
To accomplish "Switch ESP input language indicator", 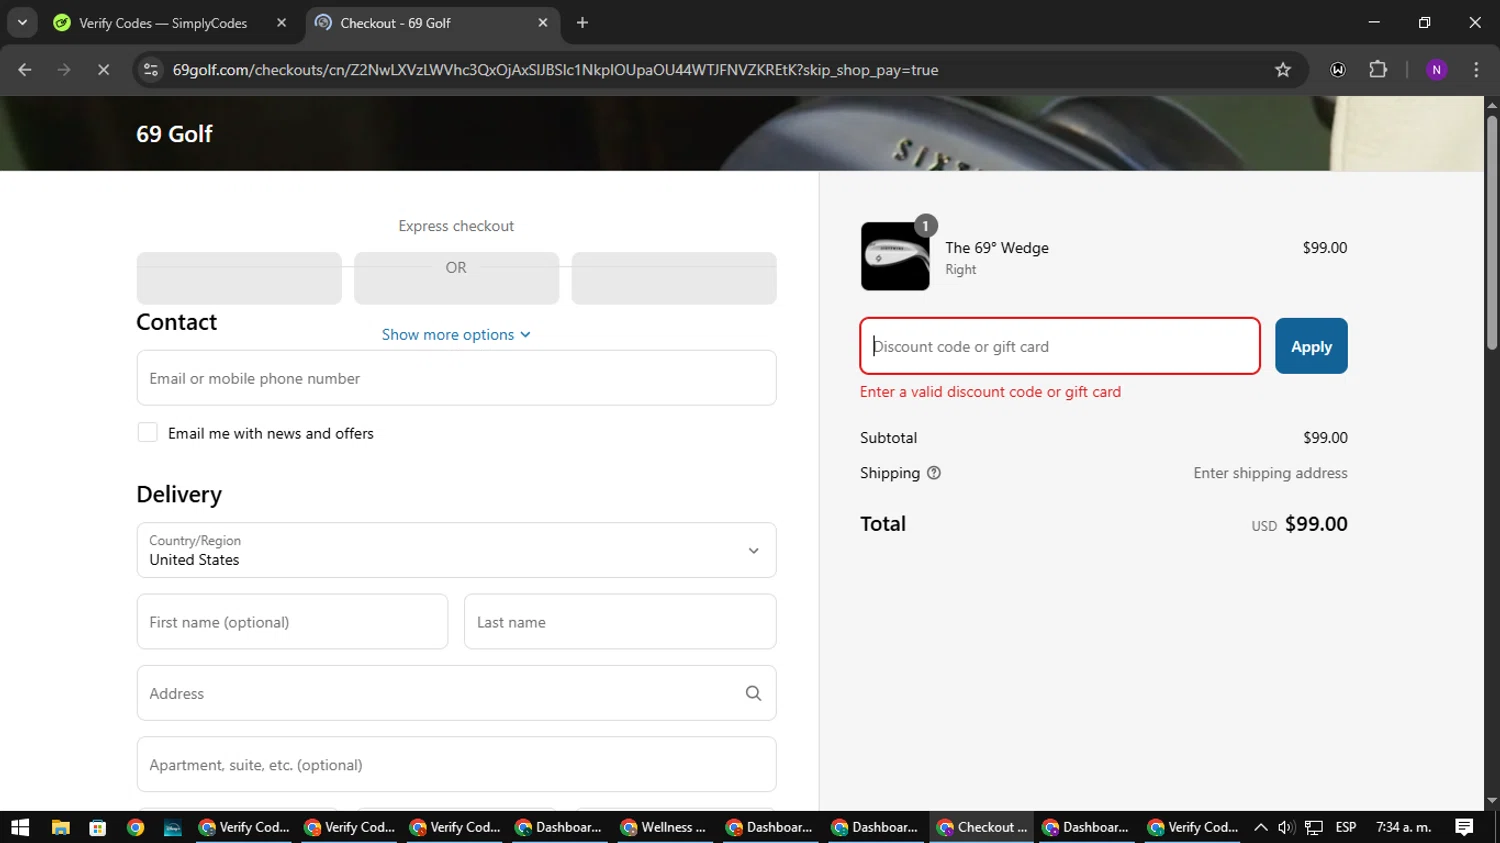I will pyautogui.click(x=1346, y=827).
